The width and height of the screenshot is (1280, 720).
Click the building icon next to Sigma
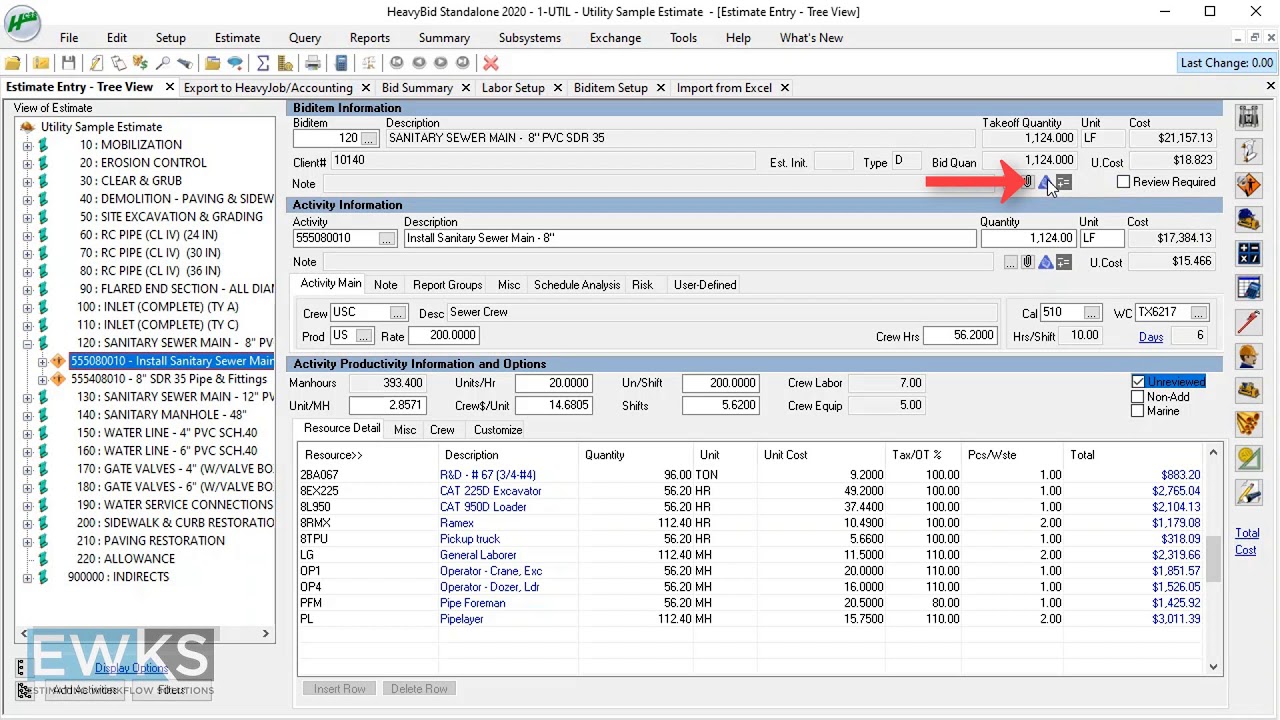[285, 63]
